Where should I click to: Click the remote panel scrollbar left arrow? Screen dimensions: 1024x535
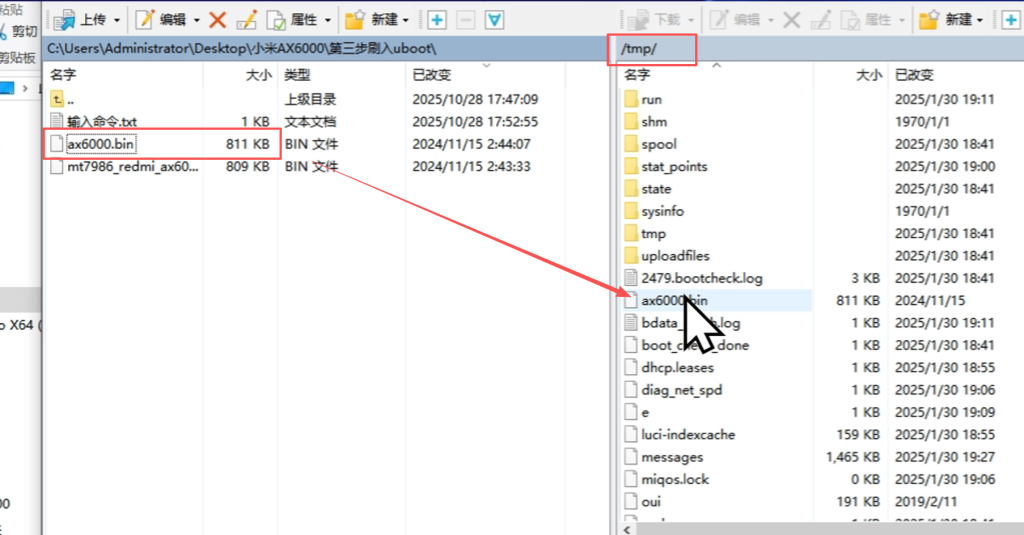point(627,529)
